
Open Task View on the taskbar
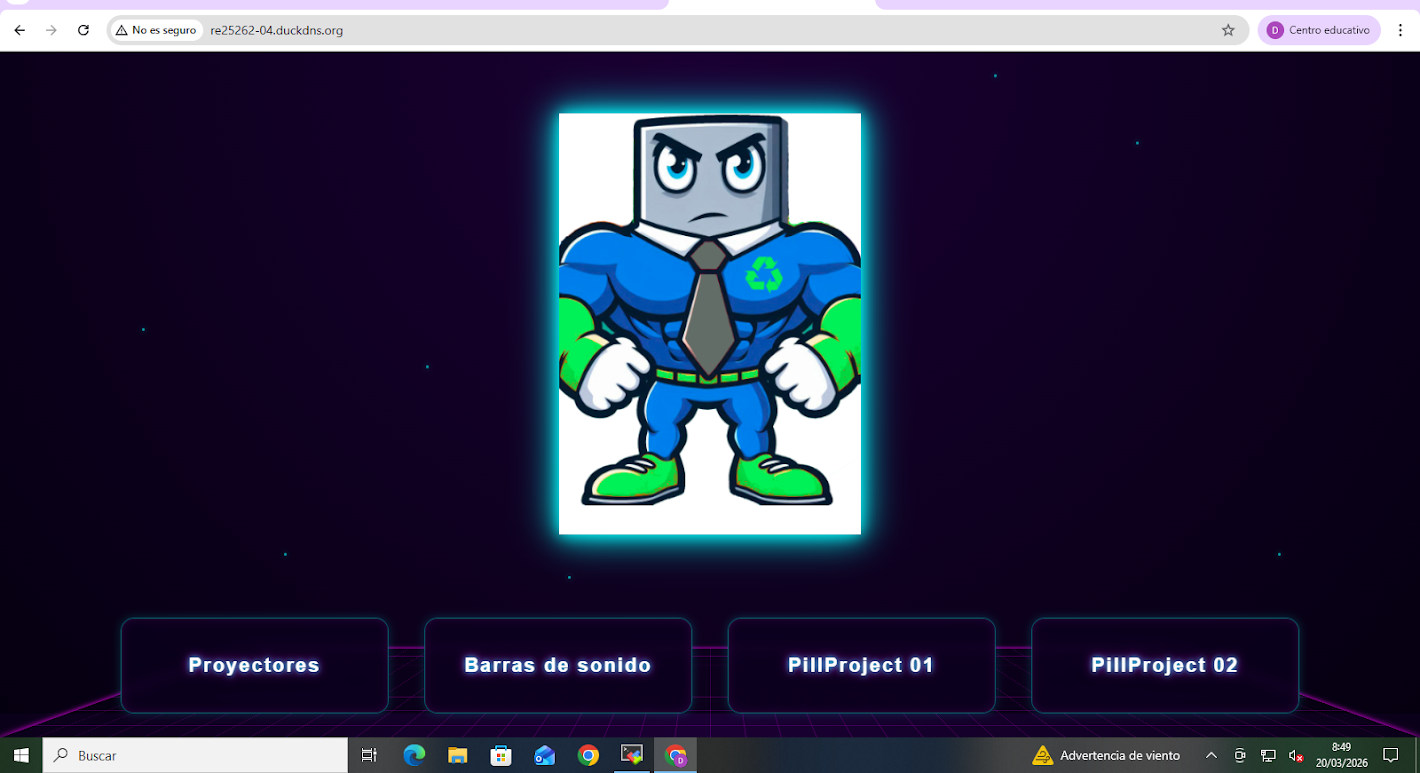(x=369, y=755)
